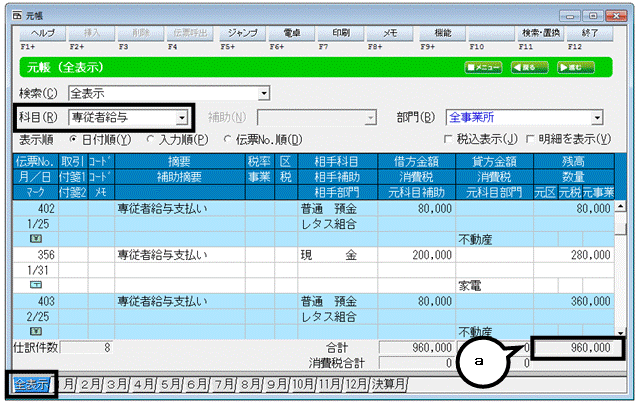Switch to the 6月 tab
This screenshot has height=406, width=642.
click(x=197, y=384)
